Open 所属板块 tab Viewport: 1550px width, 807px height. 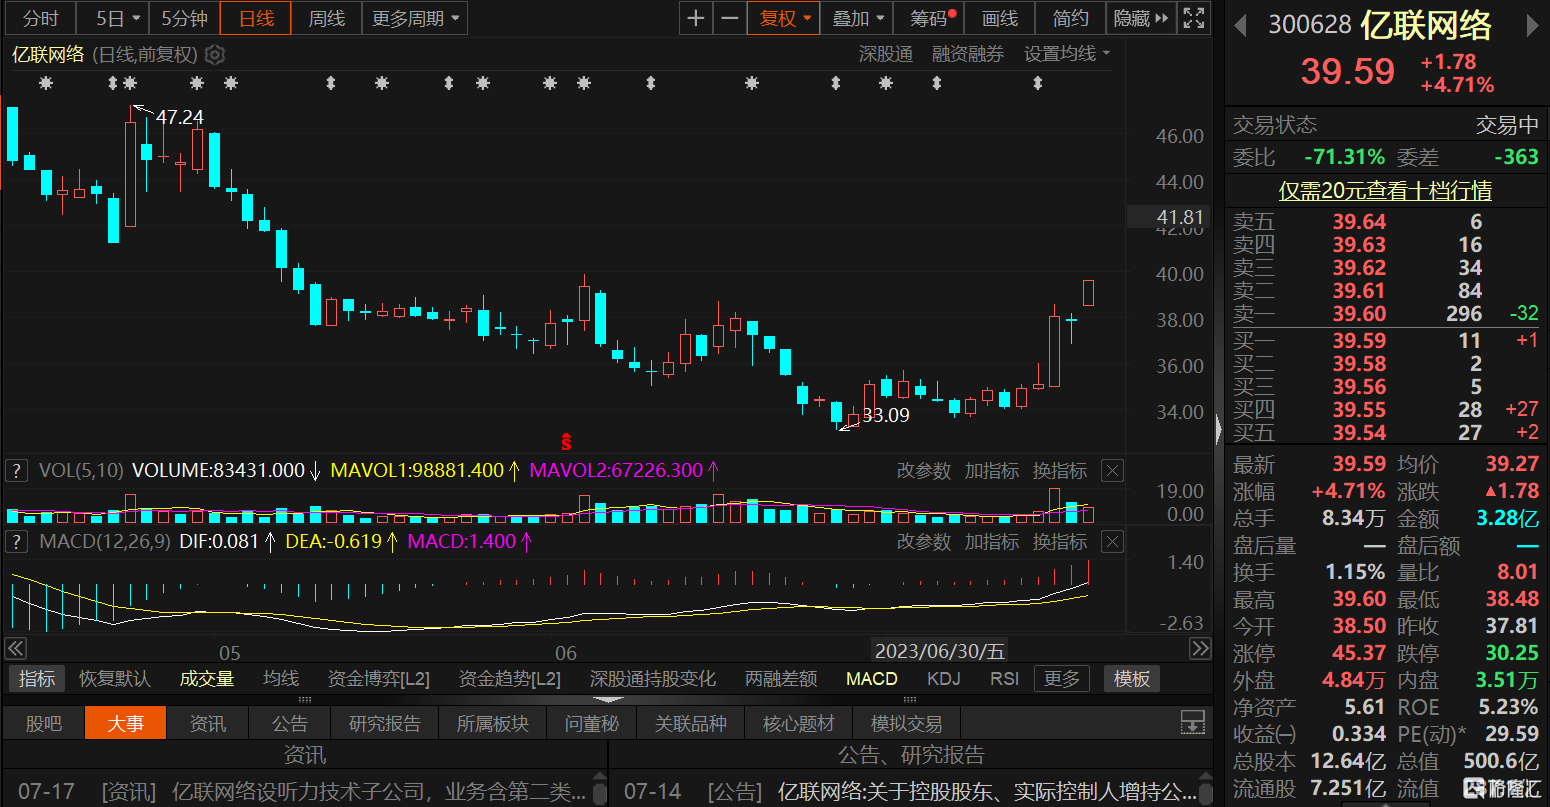pyautogui.click(x=493, y=723)
